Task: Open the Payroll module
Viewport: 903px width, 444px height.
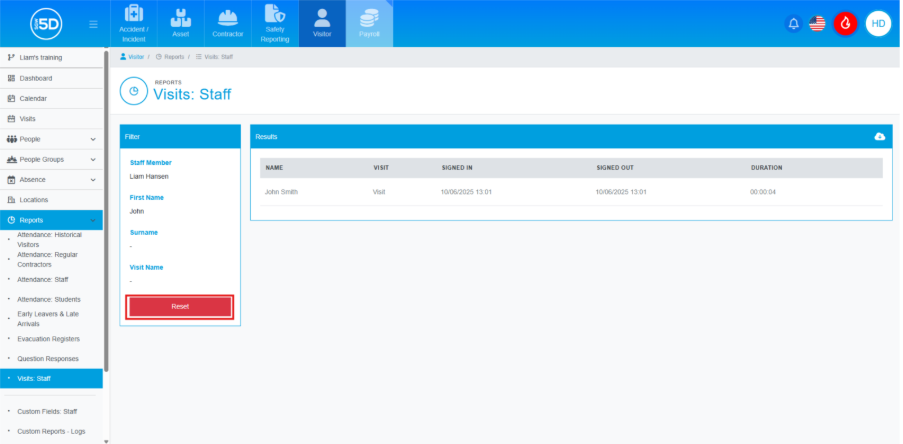Action: click(369, 24)
